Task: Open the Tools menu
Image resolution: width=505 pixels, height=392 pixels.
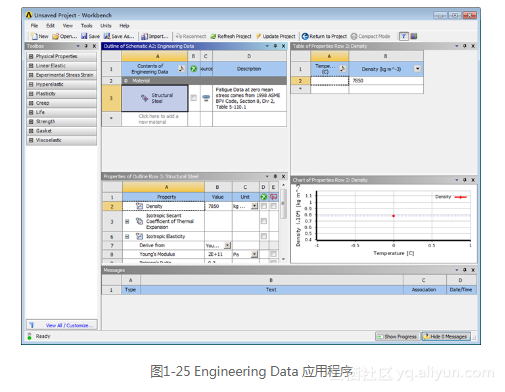Action: 86,26
